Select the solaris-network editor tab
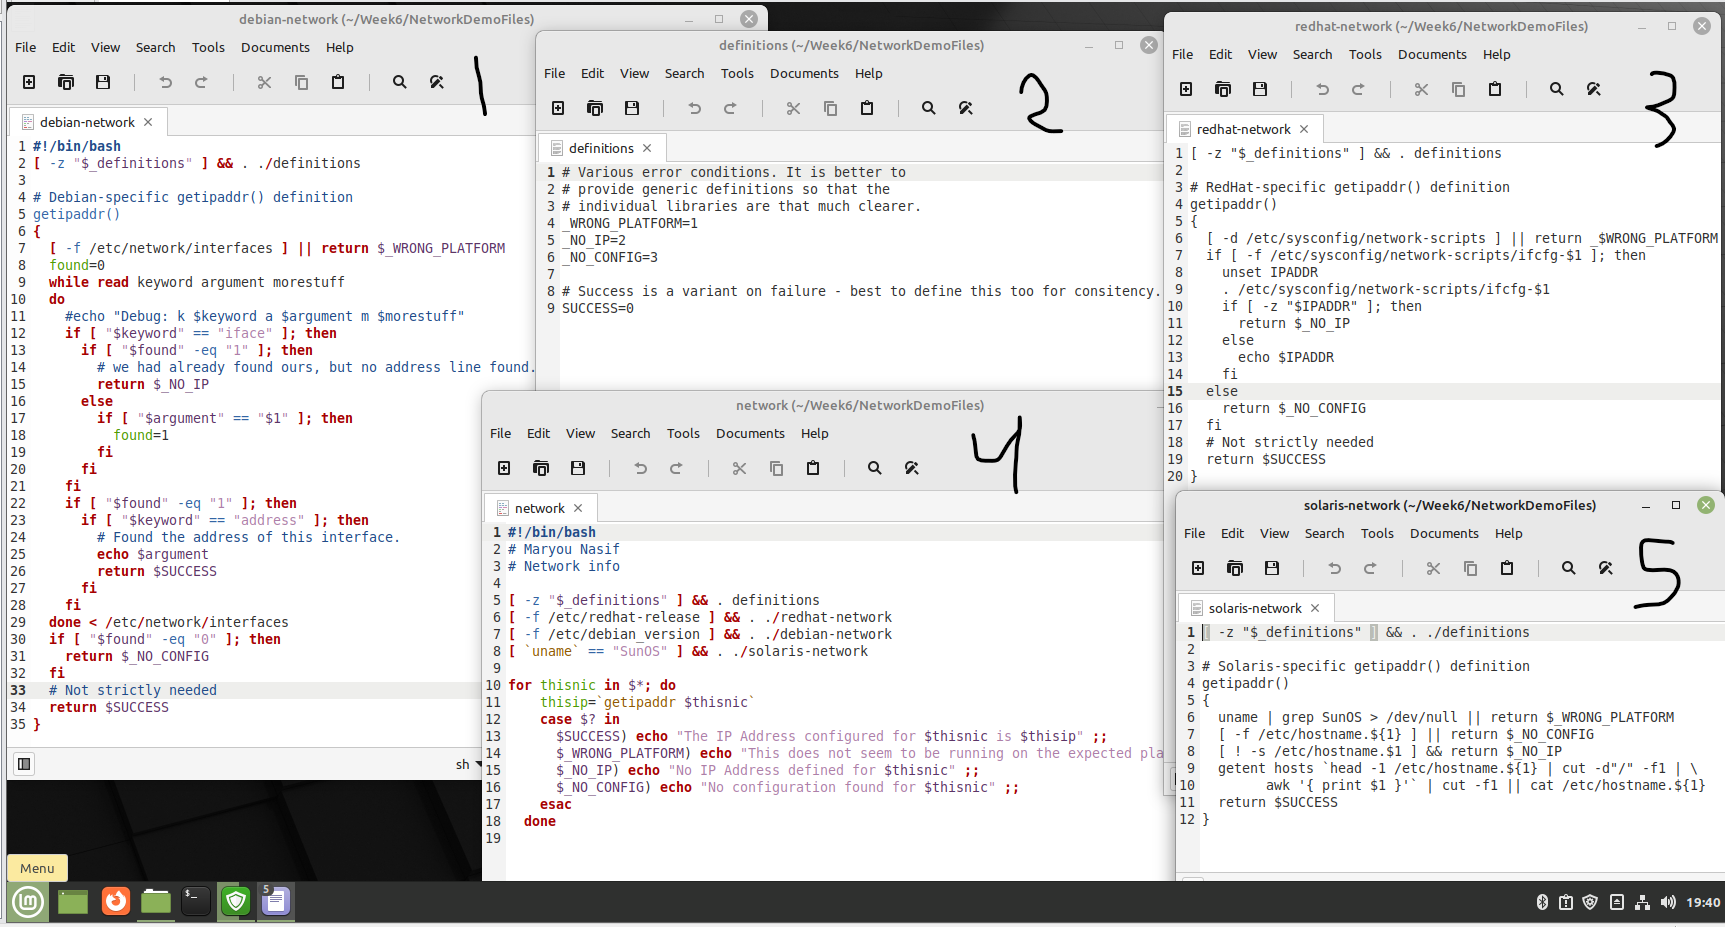This screenshot has height=927, width=1725. pyautogui.click(x=1256, y=607)
